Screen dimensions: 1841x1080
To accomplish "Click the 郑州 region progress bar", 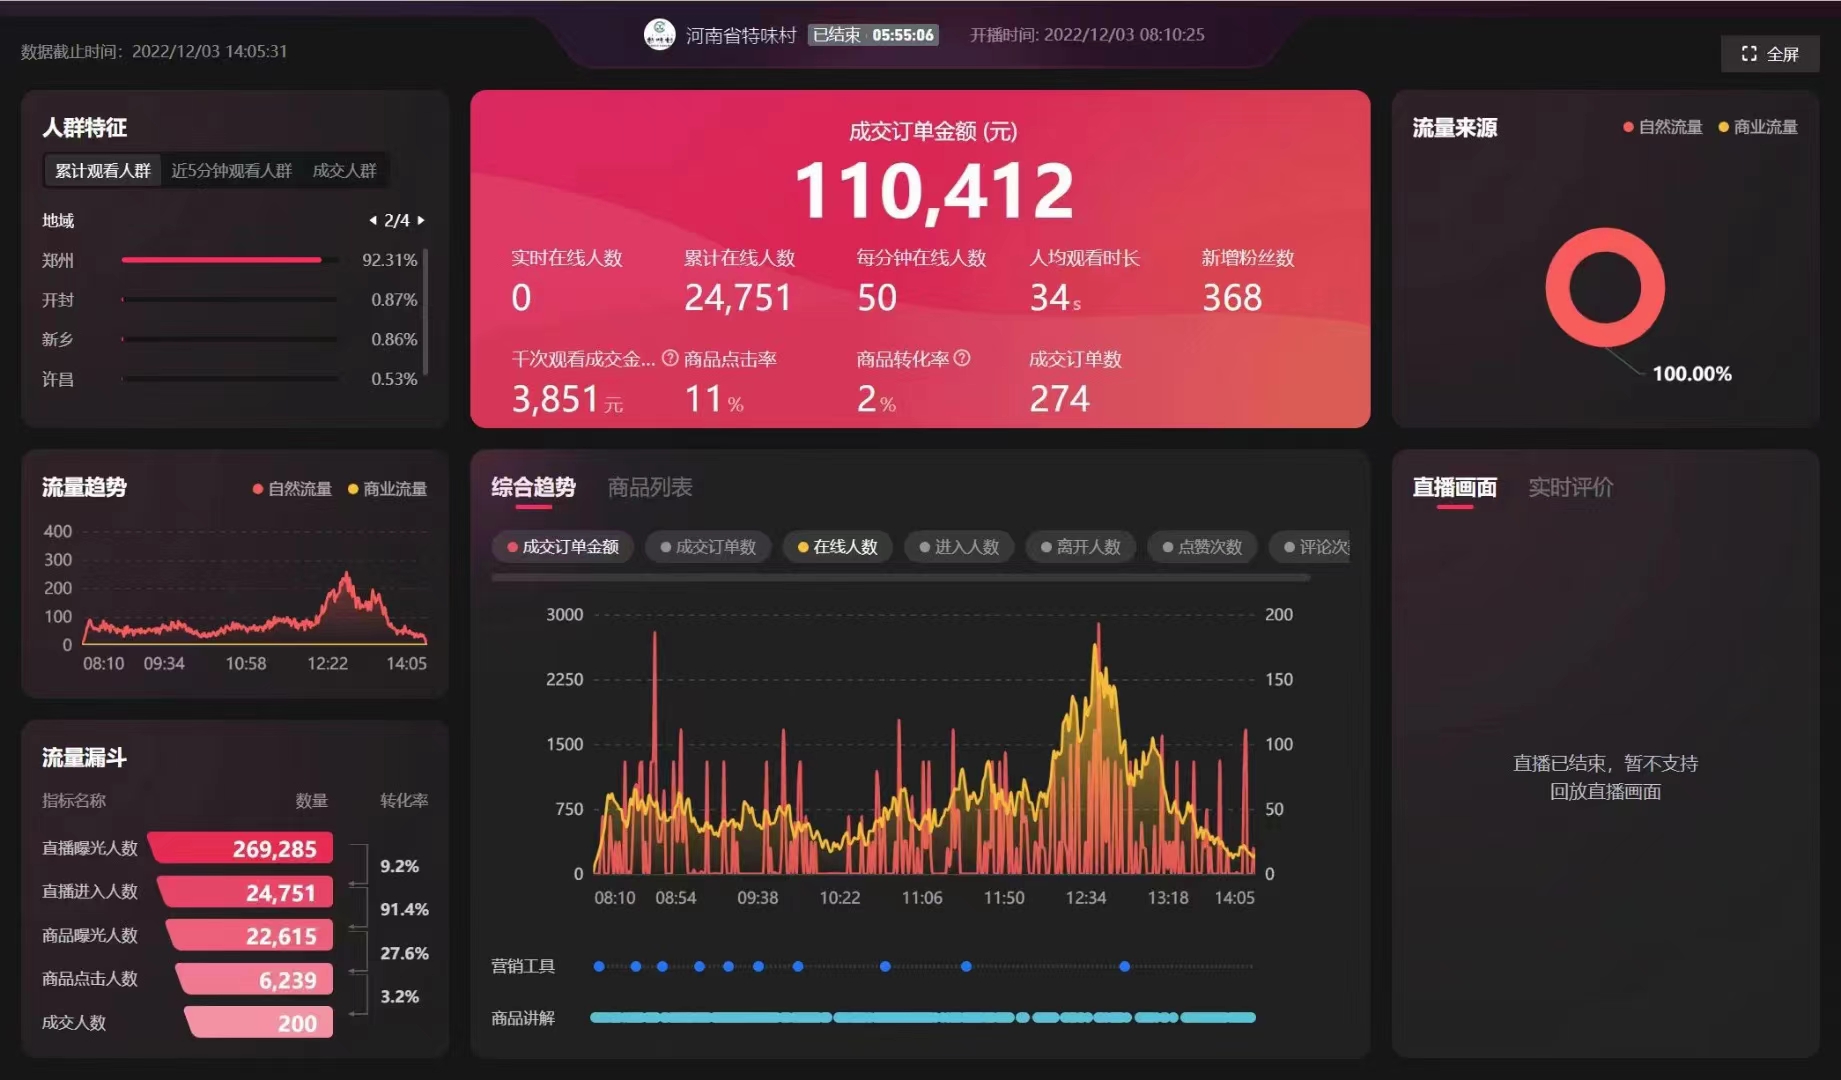I will coord(229,260).
